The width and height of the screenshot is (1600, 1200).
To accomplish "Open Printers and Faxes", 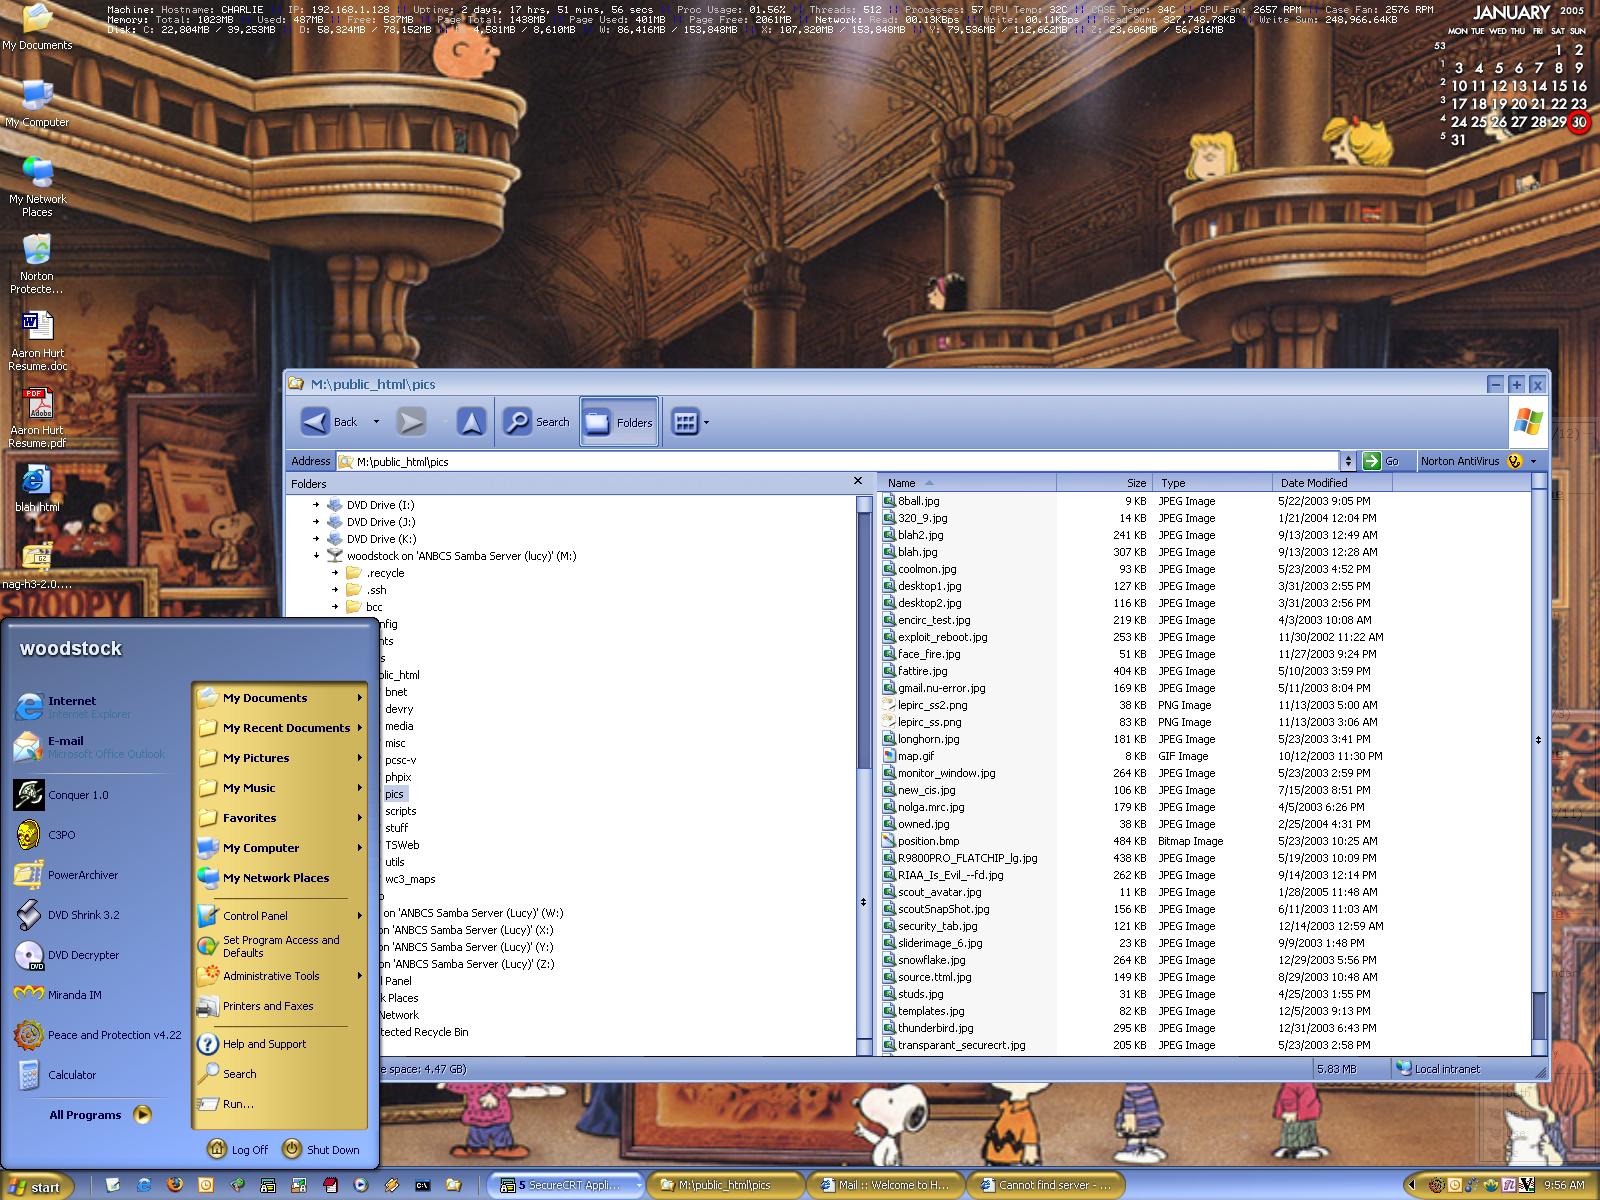I will 281,1006.
